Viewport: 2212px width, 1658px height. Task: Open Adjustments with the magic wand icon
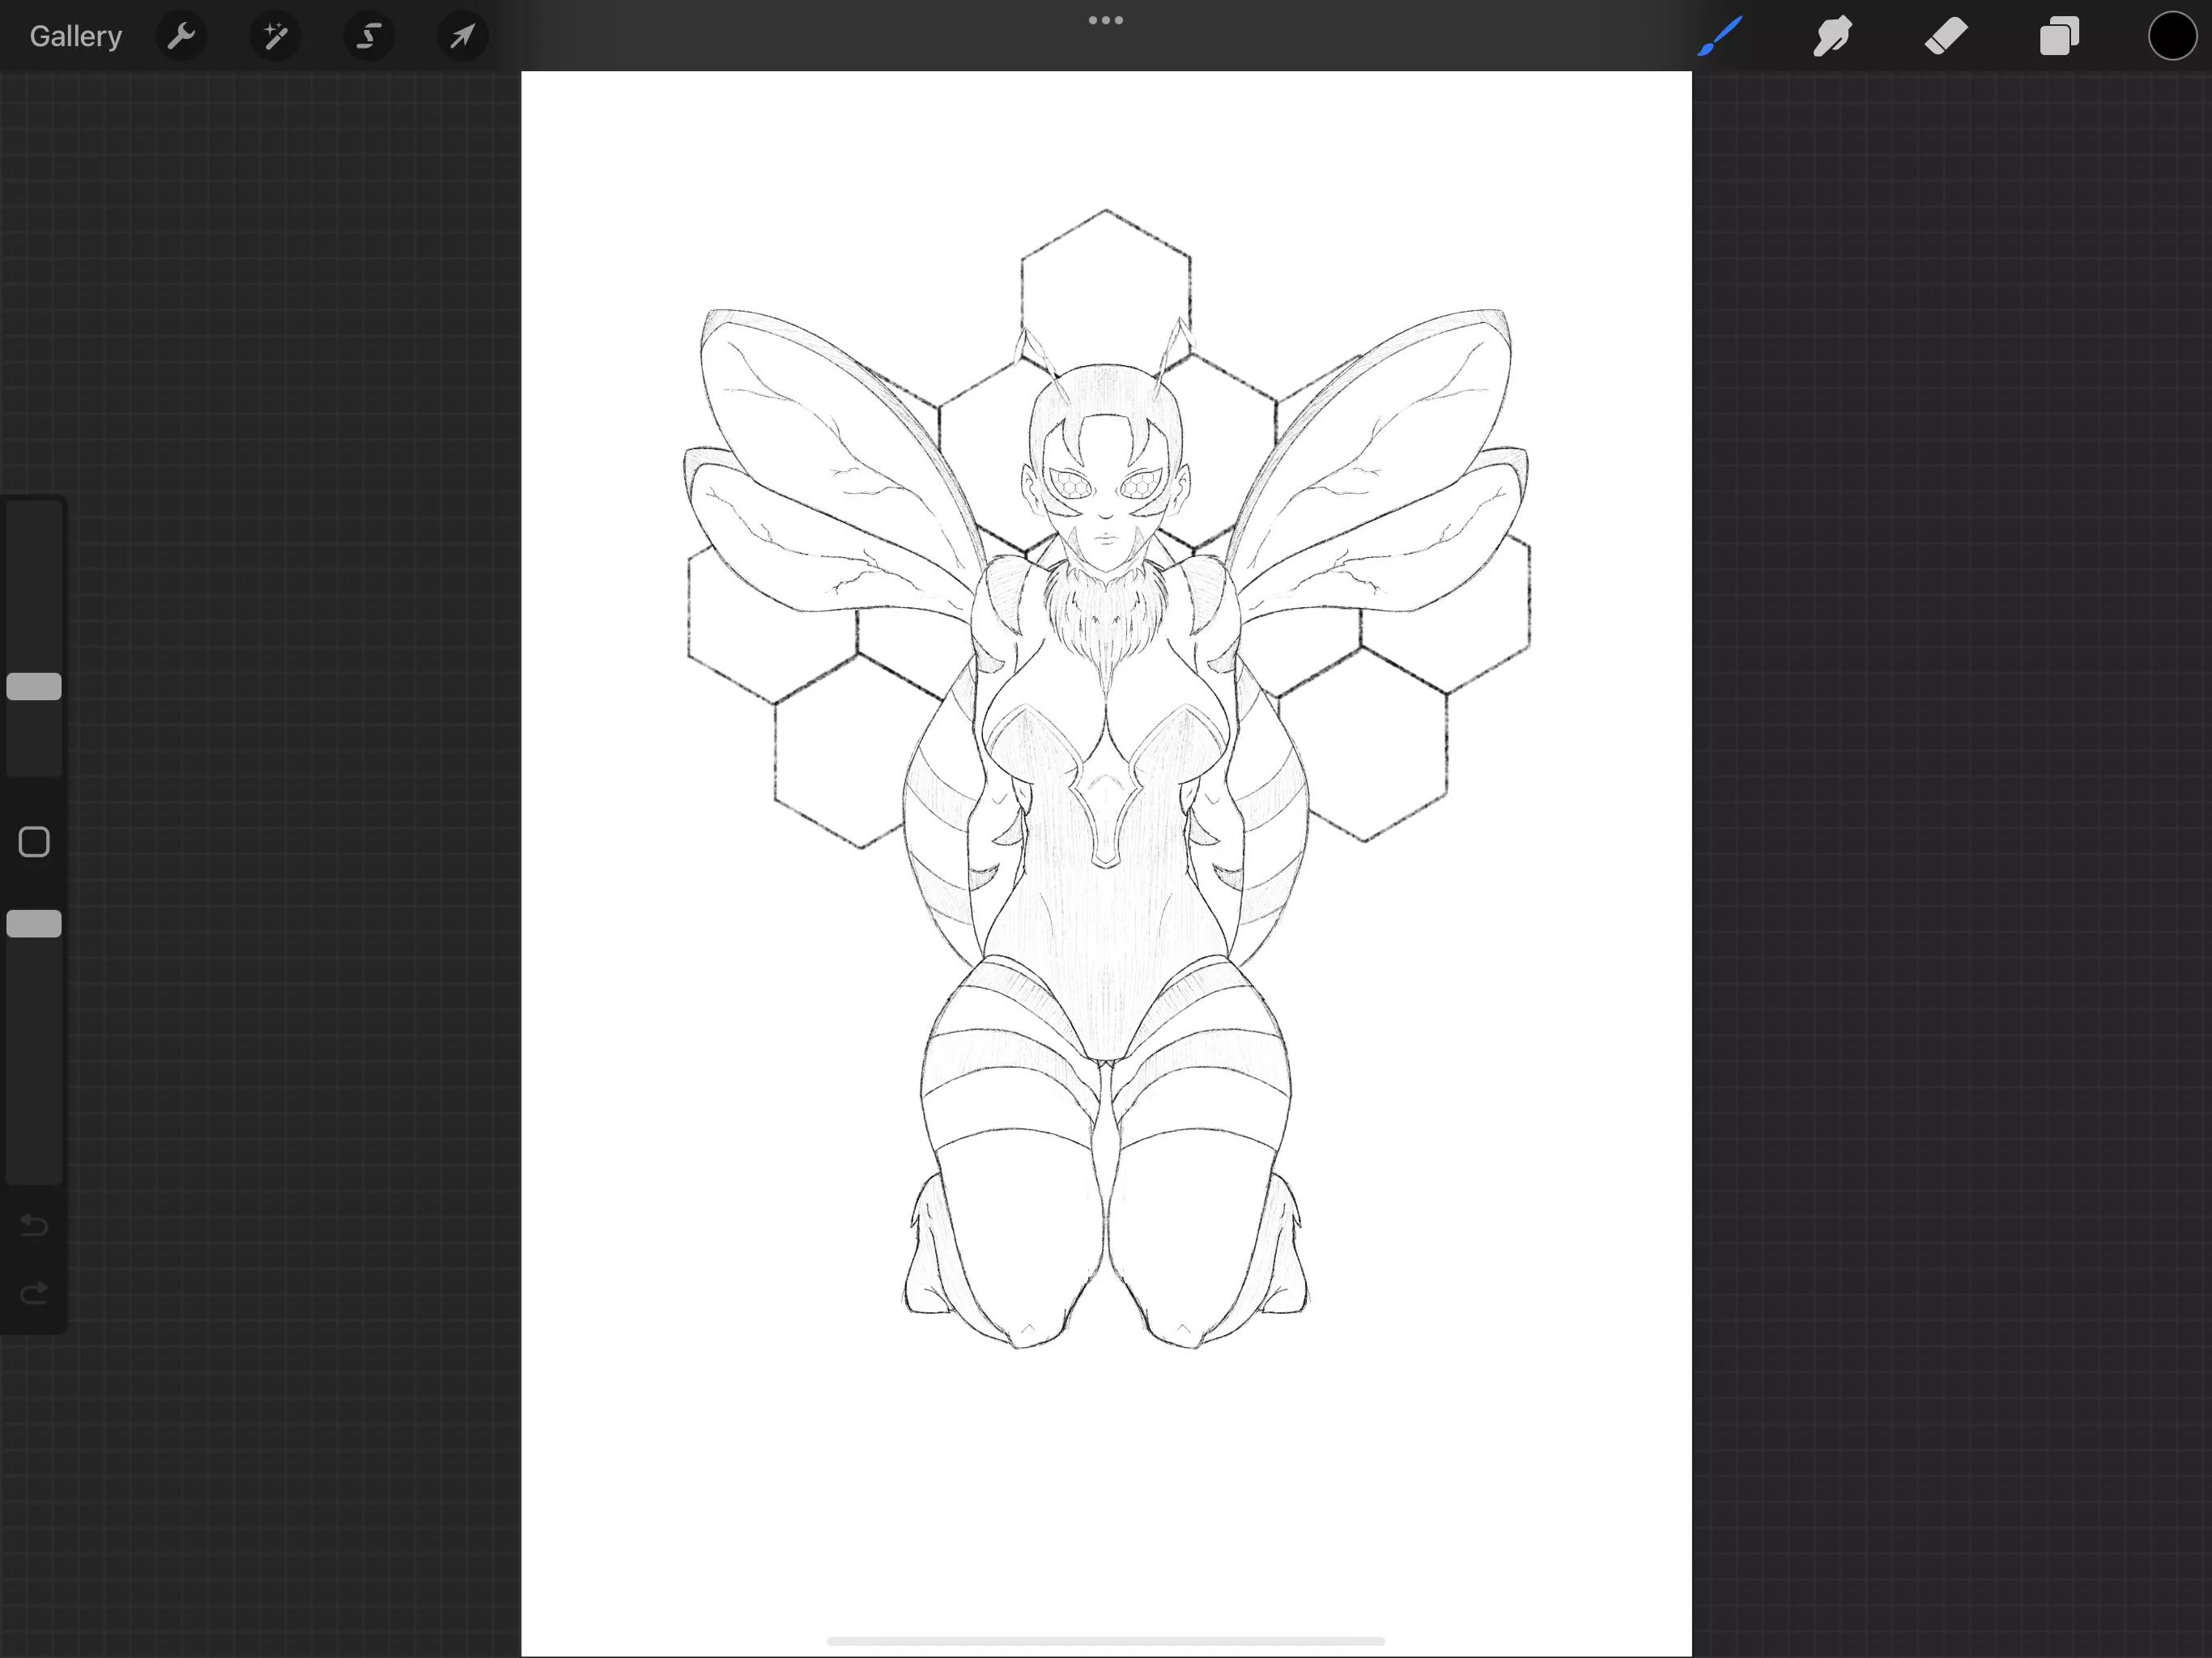tap(274, 36)
